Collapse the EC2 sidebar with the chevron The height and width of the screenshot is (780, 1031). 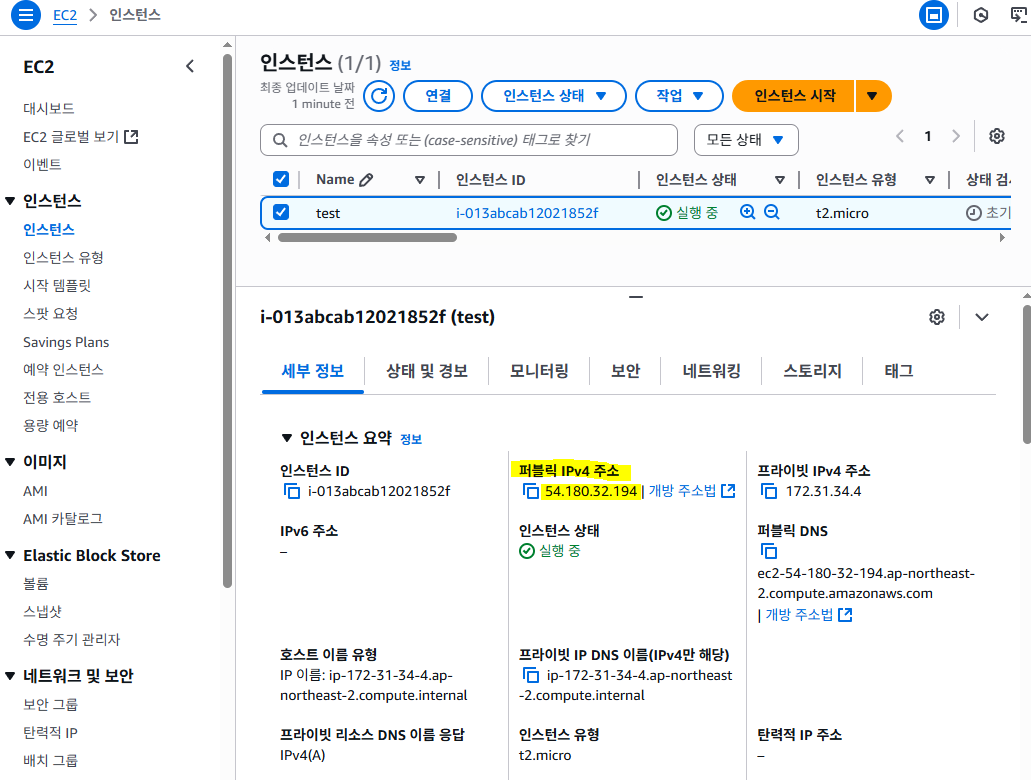tap(190, 66)
